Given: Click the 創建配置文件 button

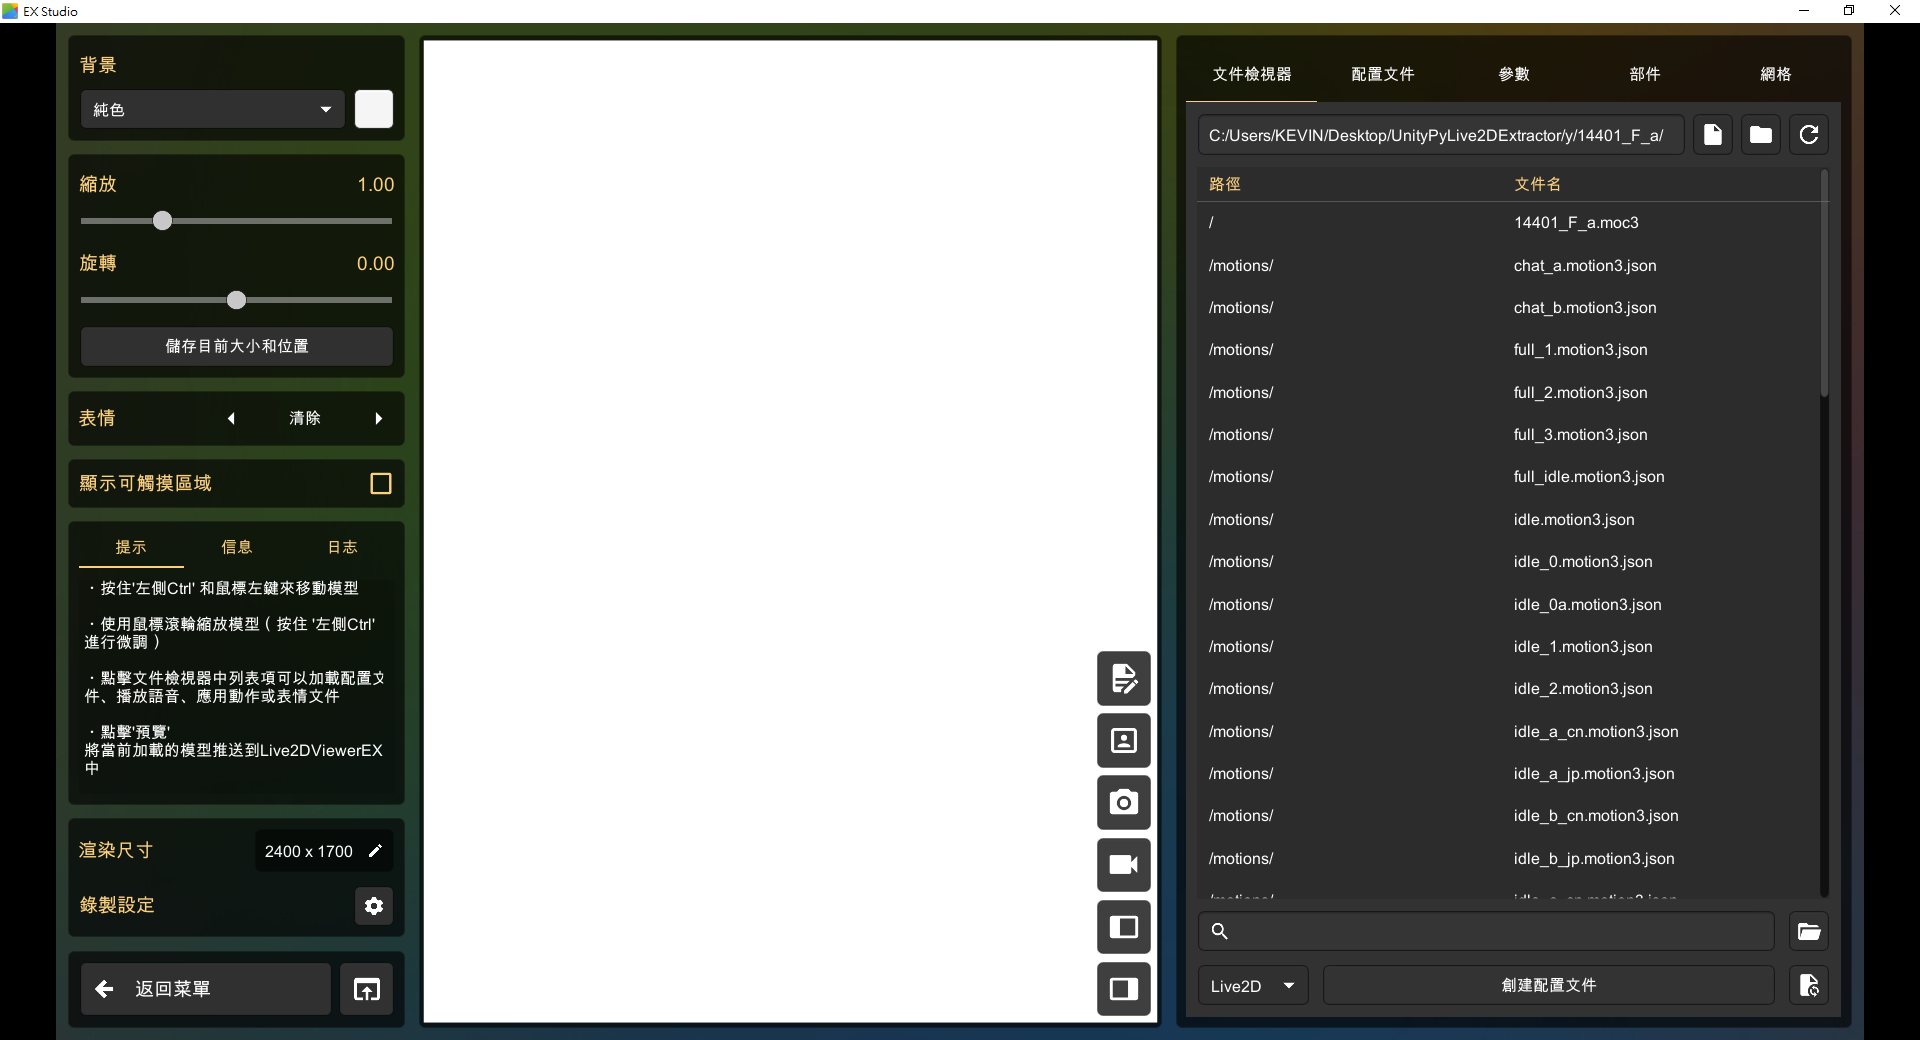Looking at the screenshot, I should pyautogui.click(x=1548, y=986).
